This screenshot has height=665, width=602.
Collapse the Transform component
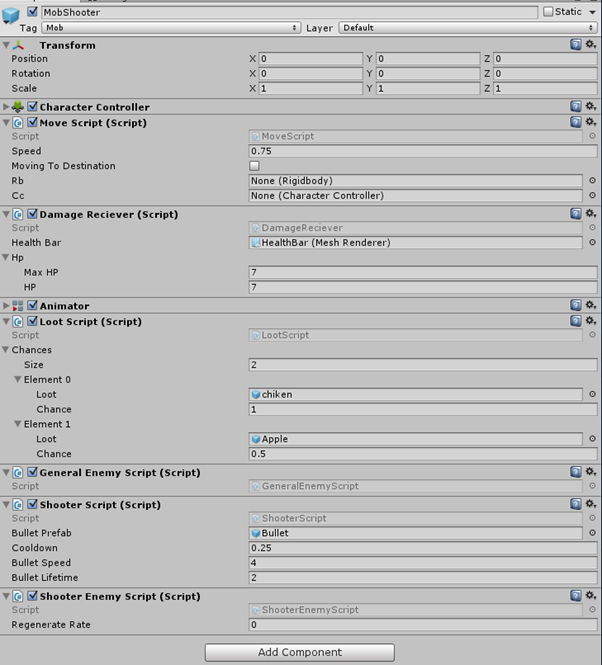(6, 45)
